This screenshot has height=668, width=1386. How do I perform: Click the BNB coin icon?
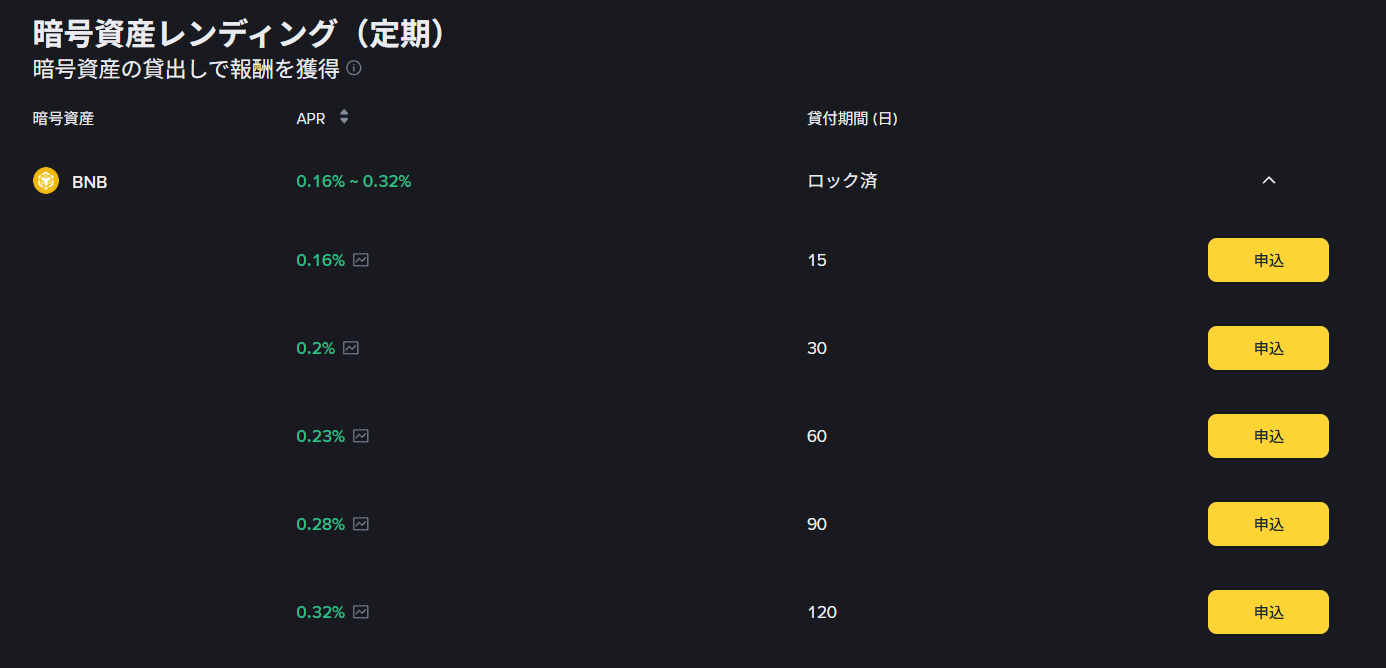point(46,181)
